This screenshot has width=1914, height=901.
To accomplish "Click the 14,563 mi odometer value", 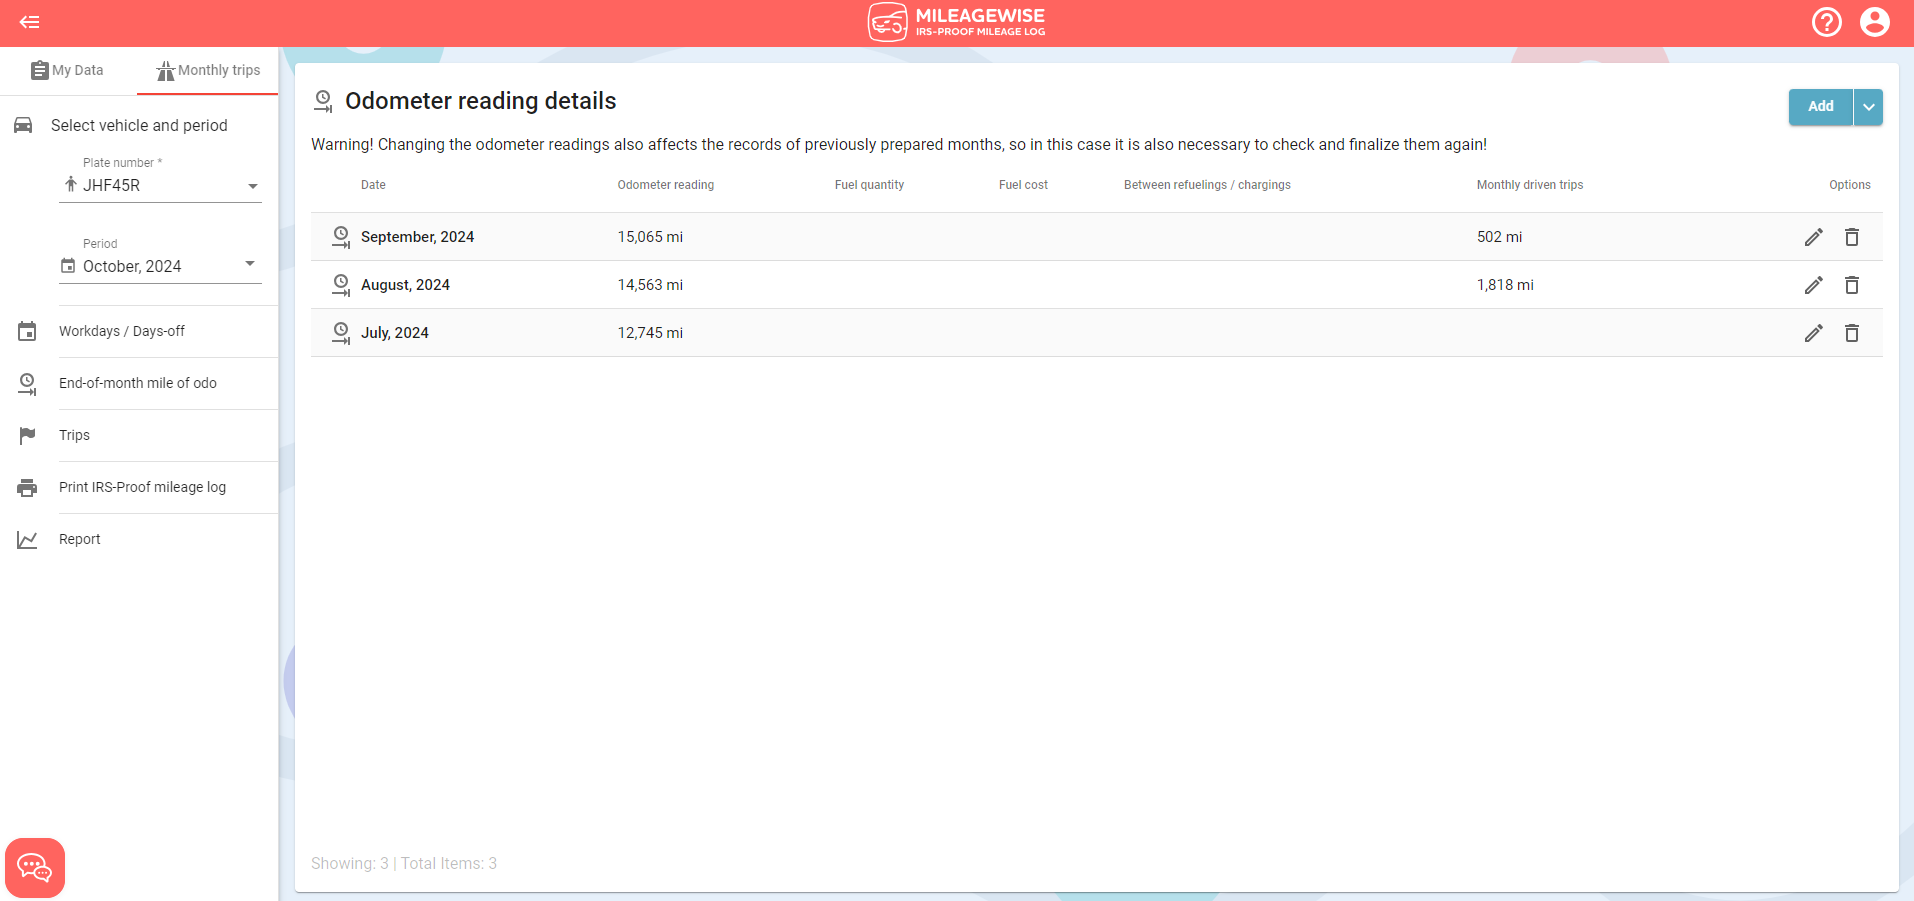I will (650, 285).
